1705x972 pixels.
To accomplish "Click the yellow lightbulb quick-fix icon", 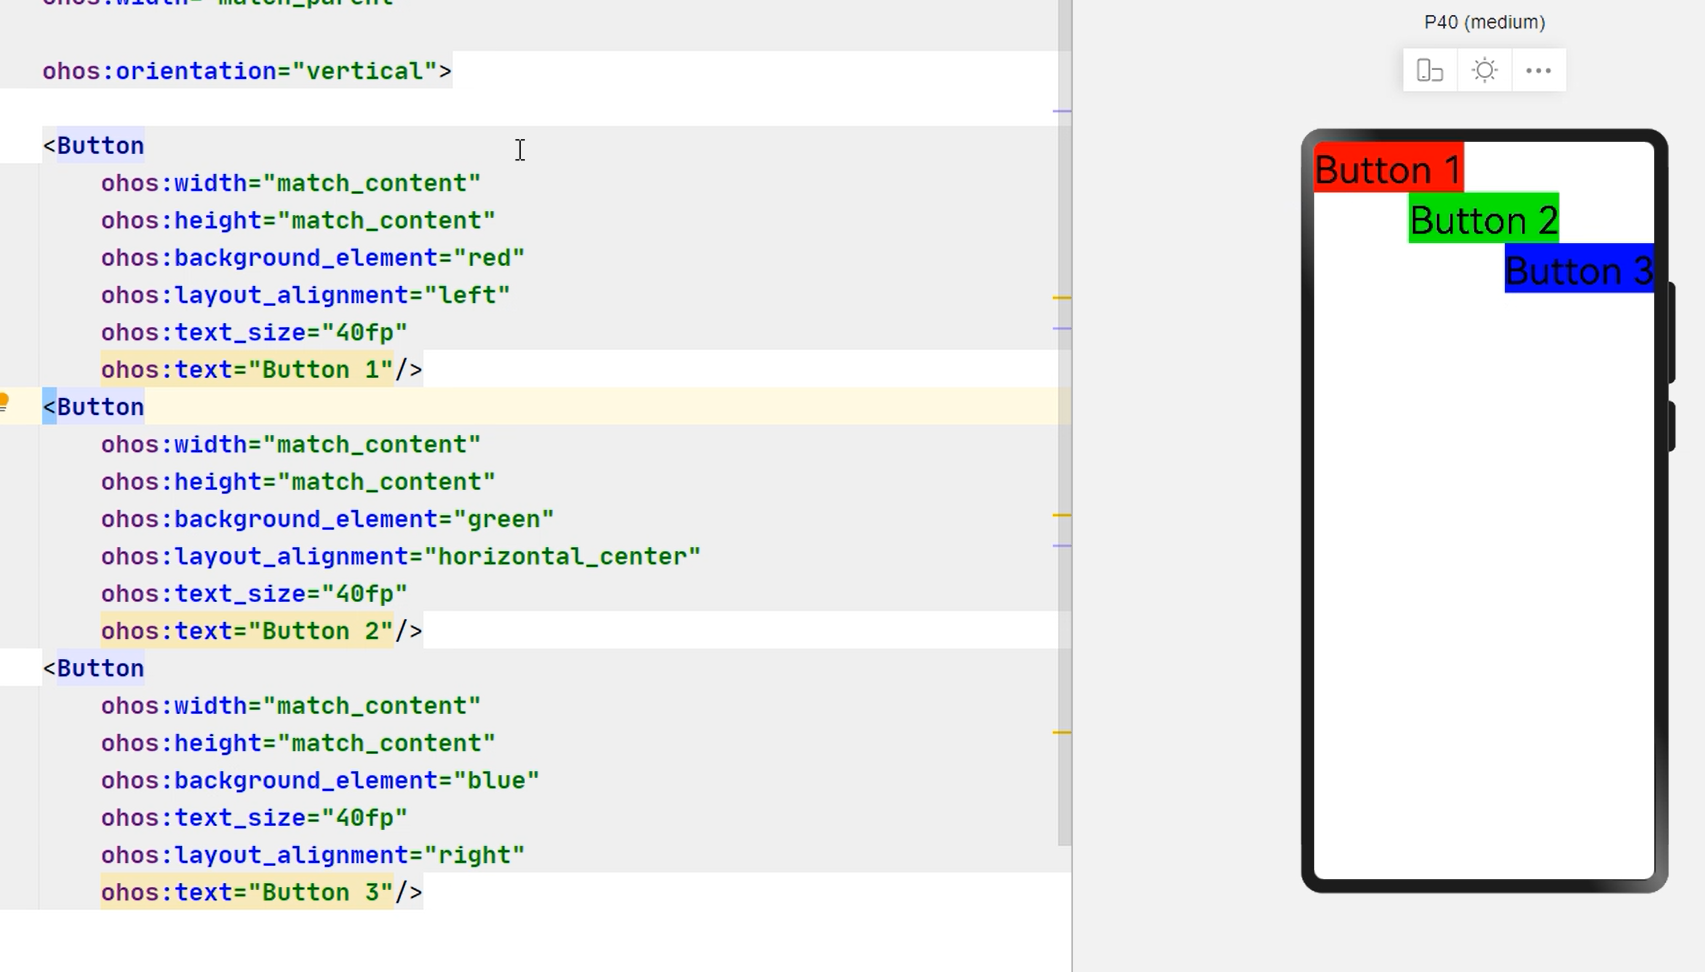I will point(4,403).
